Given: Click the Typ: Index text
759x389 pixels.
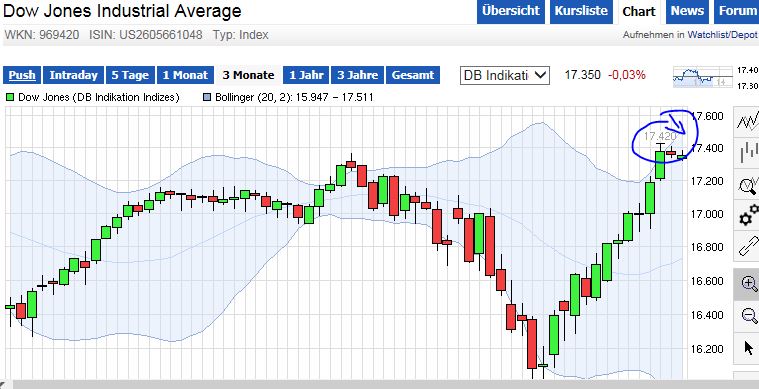Looking at the screenshot, I should [241, 35].
